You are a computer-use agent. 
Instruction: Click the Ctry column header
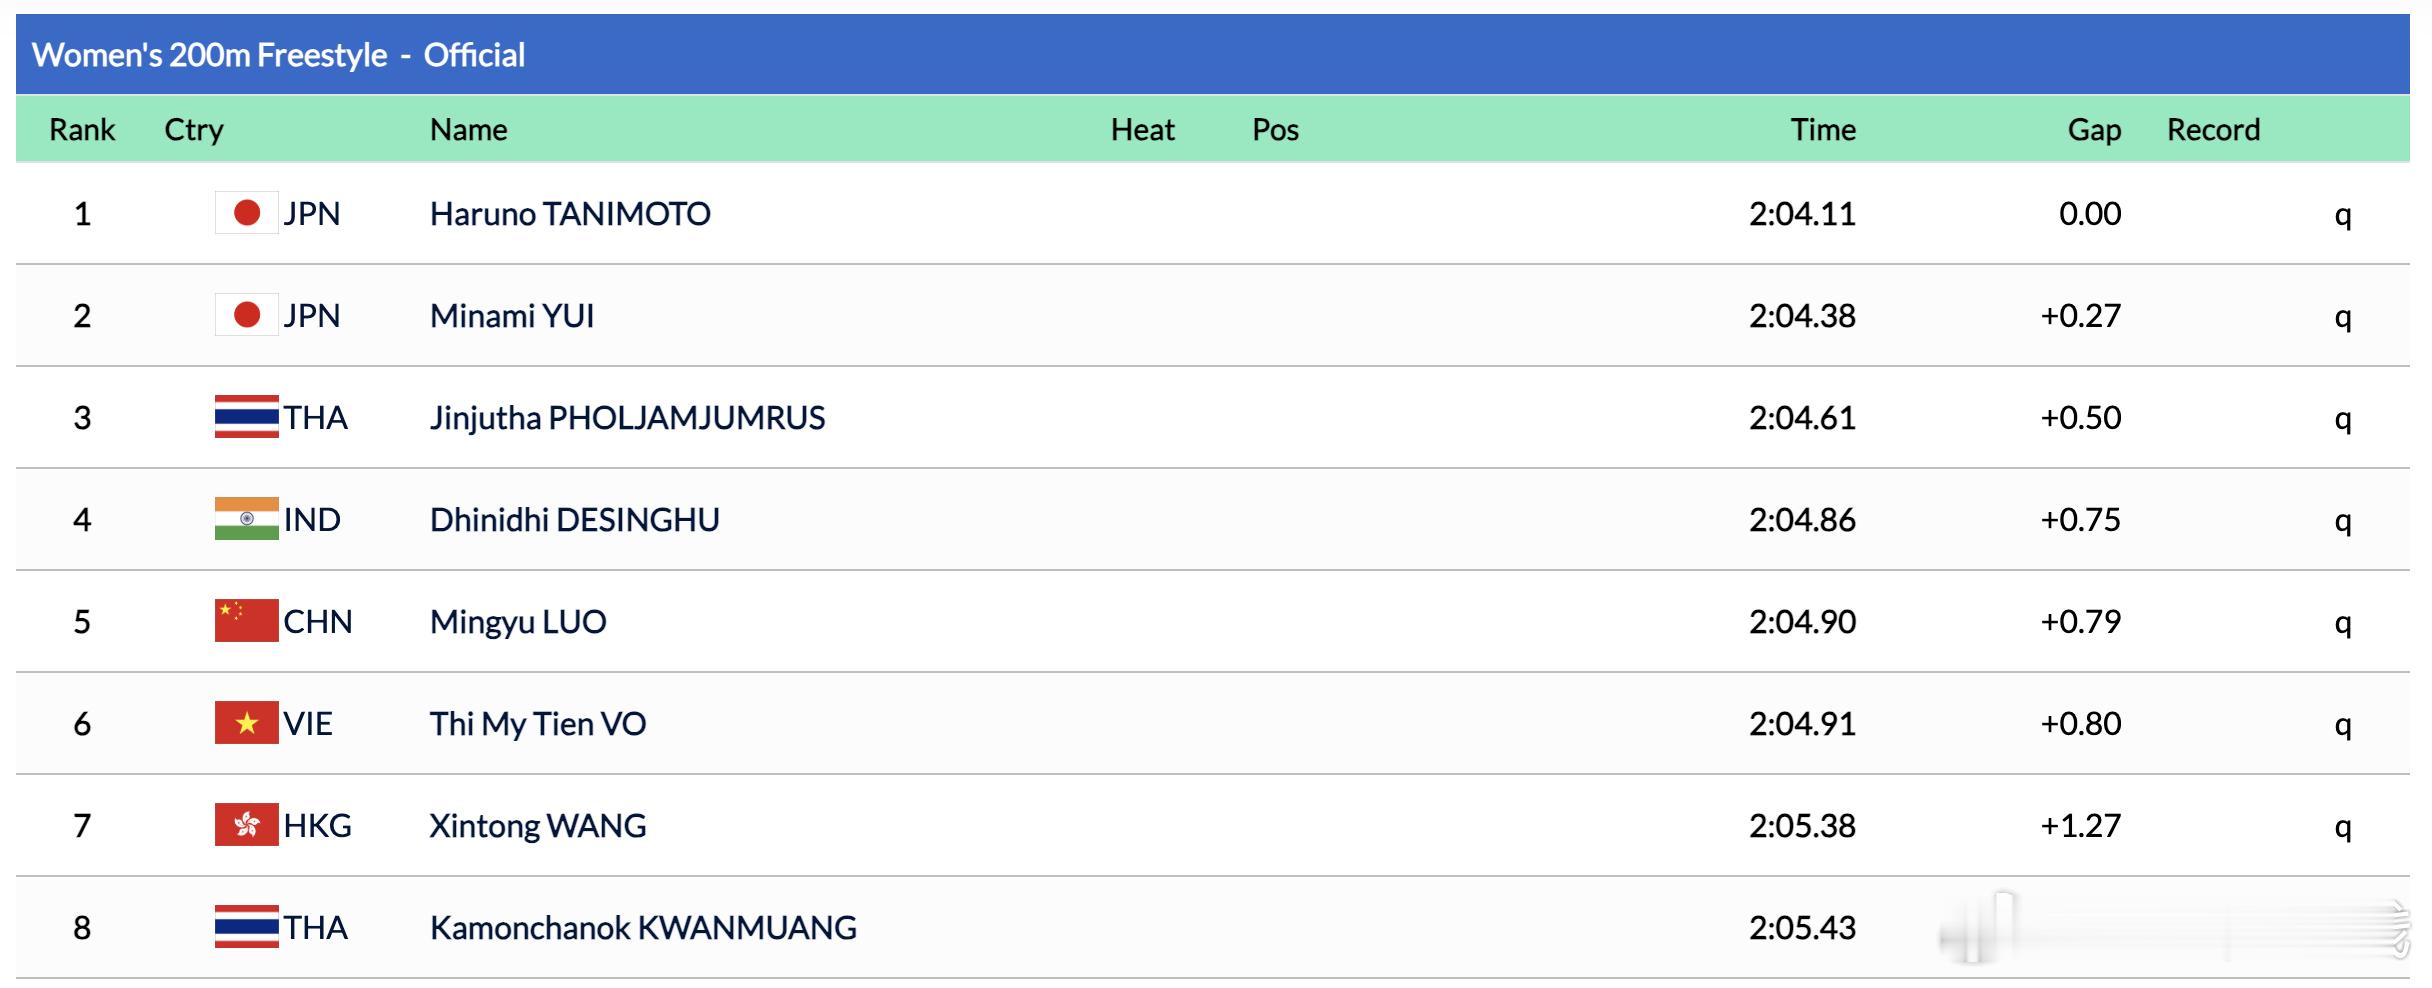tap(194, 130)
